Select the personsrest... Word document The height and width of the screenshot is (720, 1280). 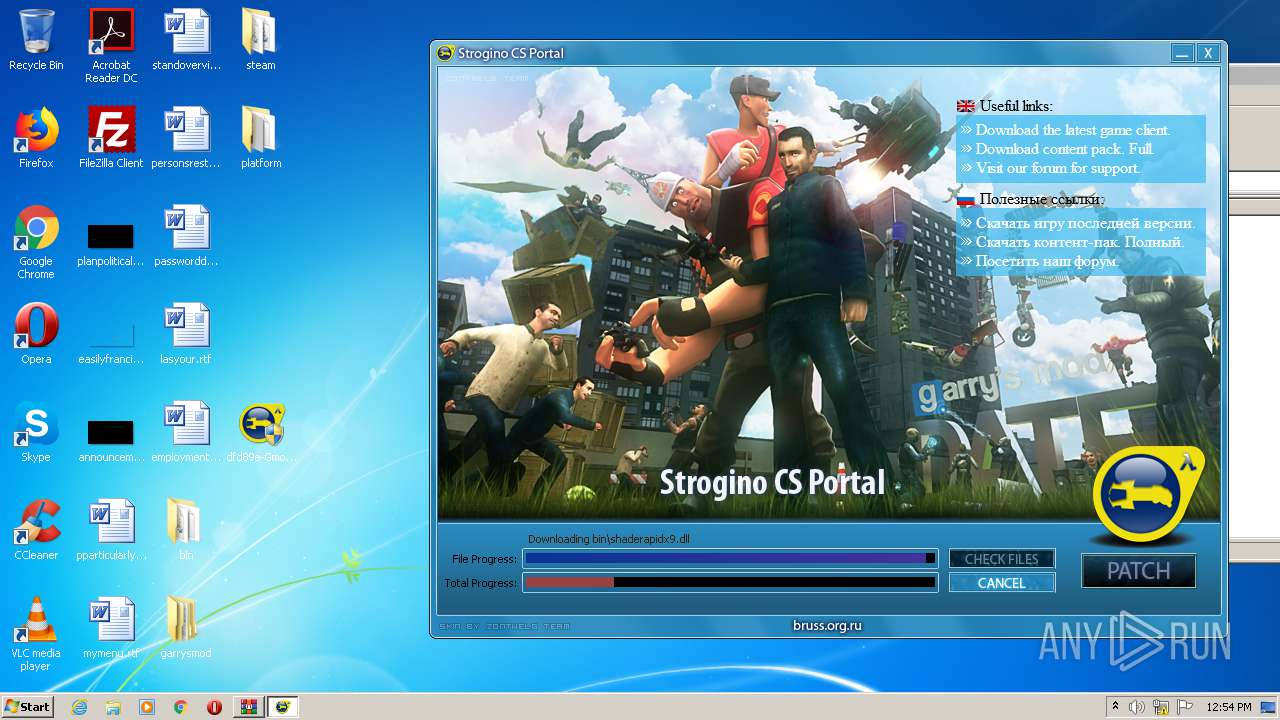pos(186,138)
